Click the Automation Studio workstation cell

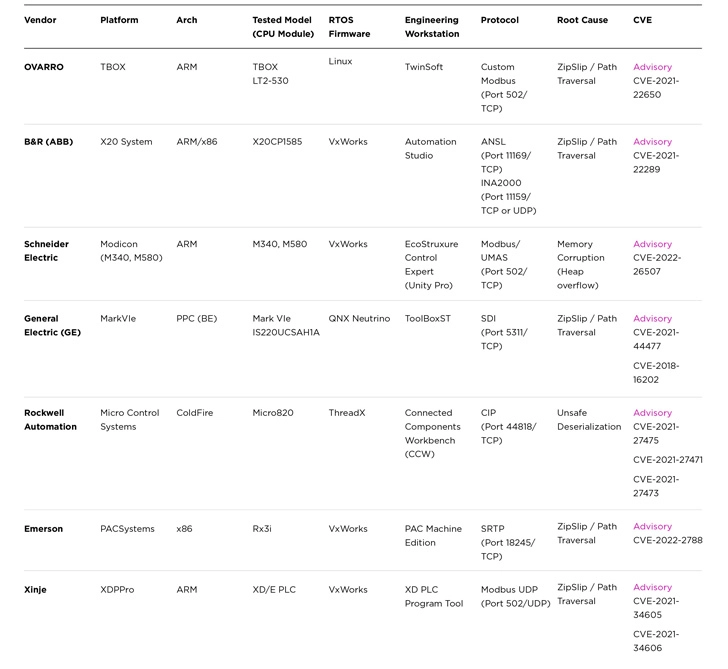[x=430, y=149]
